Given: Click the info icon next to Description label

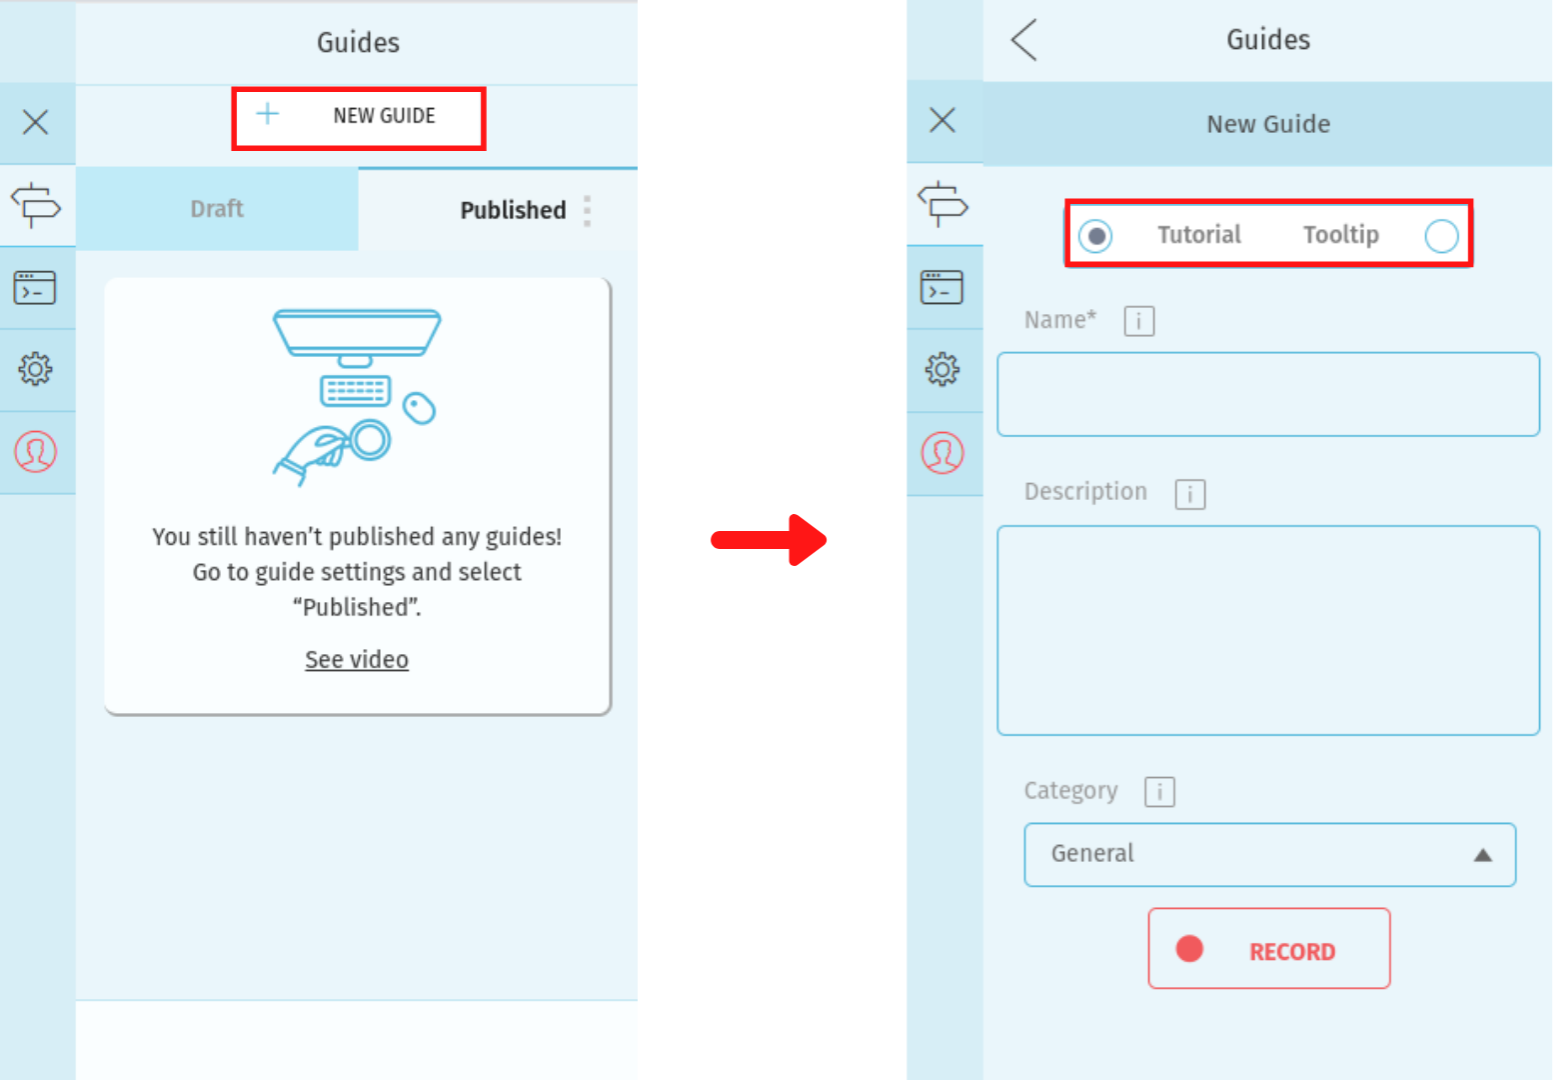Looking at the screenshot, I should point(1189,494).
